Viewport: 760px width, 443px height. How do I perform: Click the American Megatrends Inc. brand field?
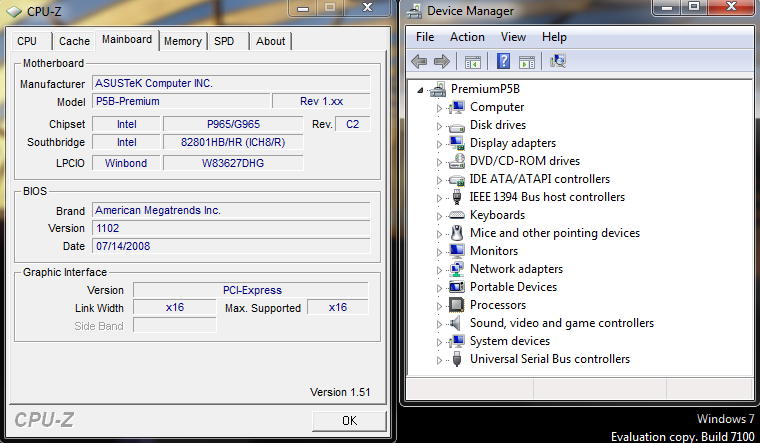click(x=231, y=210)
